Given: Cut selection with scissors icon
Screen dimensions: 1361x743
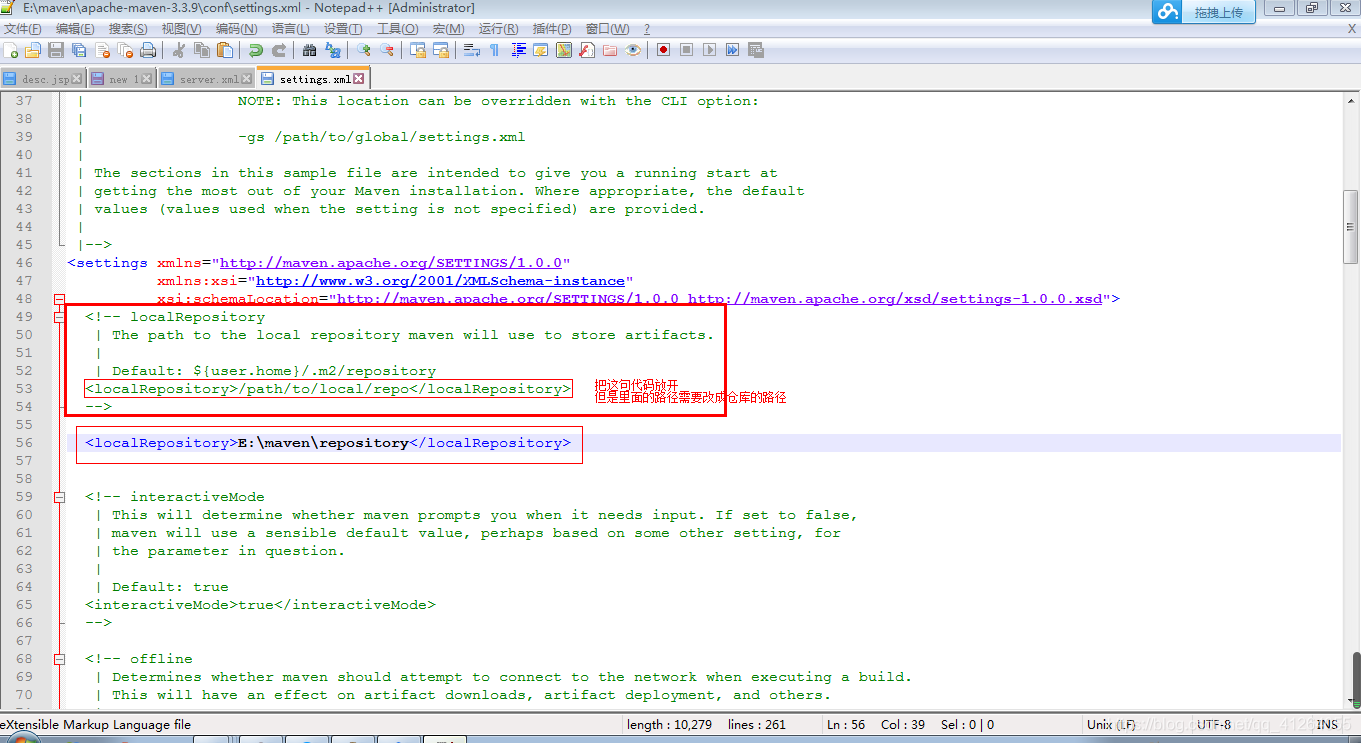Looking at the screenshot, I should (179, 50).
